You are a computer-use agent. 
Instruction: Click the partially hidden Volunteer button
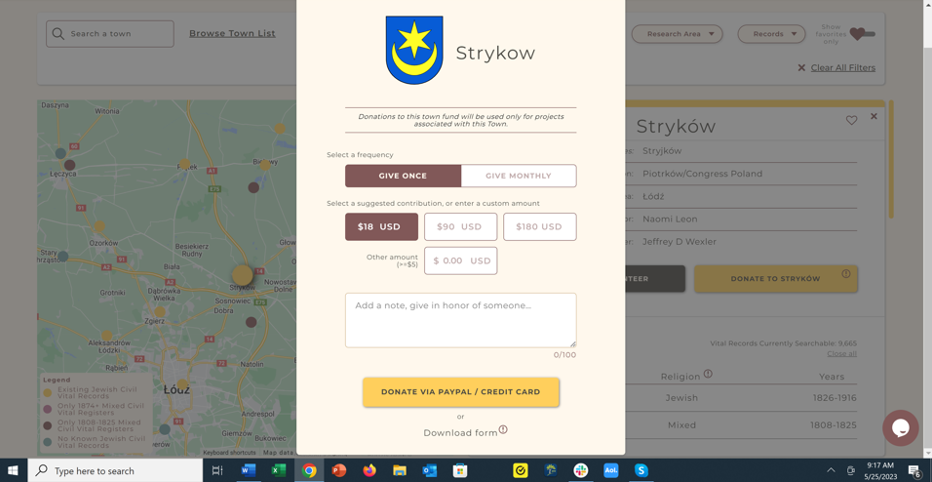point(655,279)
